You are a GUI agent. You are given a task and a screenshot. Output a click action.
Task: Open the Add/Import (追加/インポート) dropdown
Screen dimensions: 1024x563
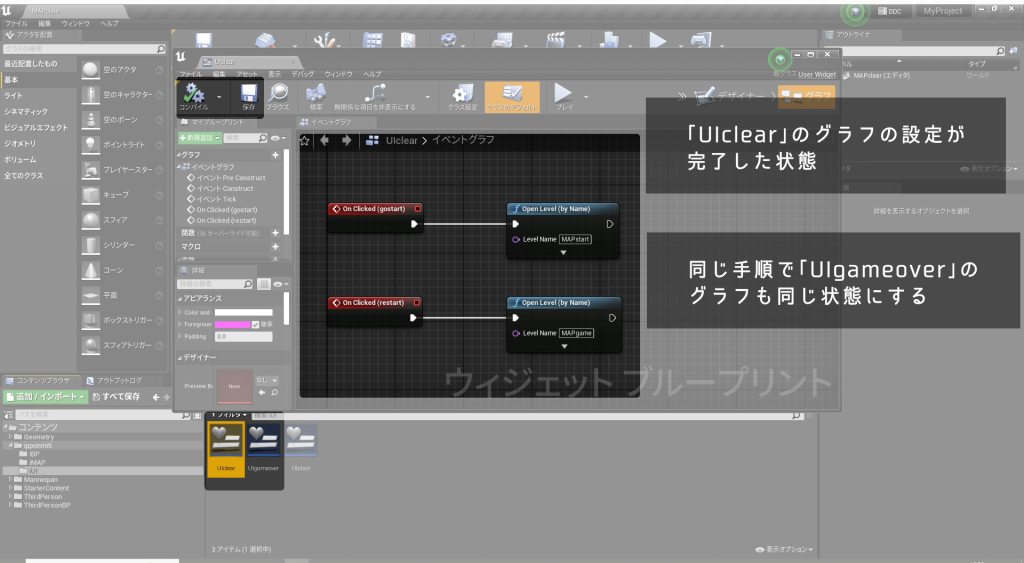point(43,397)
